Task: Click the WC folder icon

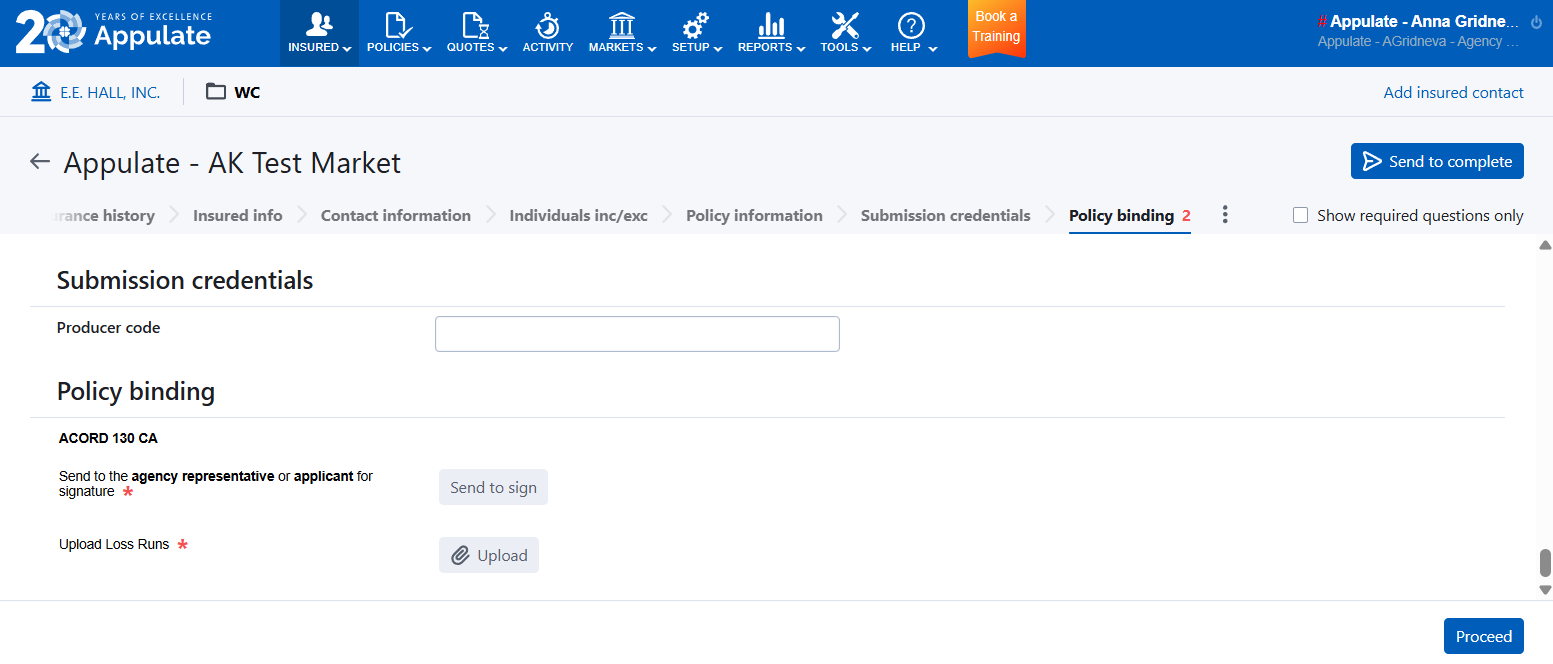Action: pyautogui.click(x=216, y=93)
